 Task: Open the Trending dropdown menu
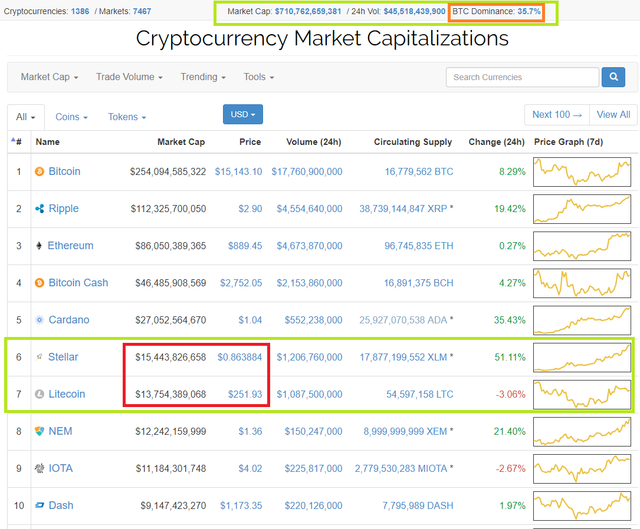[x=203, y=77]
